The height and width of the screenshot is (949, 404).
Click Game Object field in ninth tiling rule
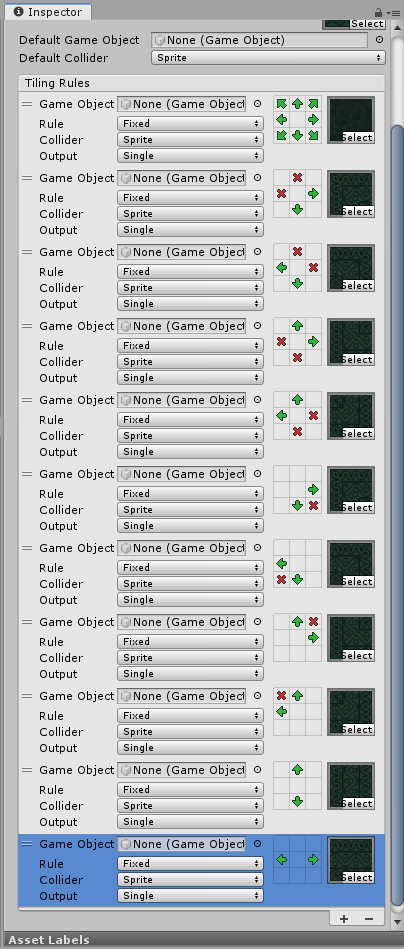[181, 696]
